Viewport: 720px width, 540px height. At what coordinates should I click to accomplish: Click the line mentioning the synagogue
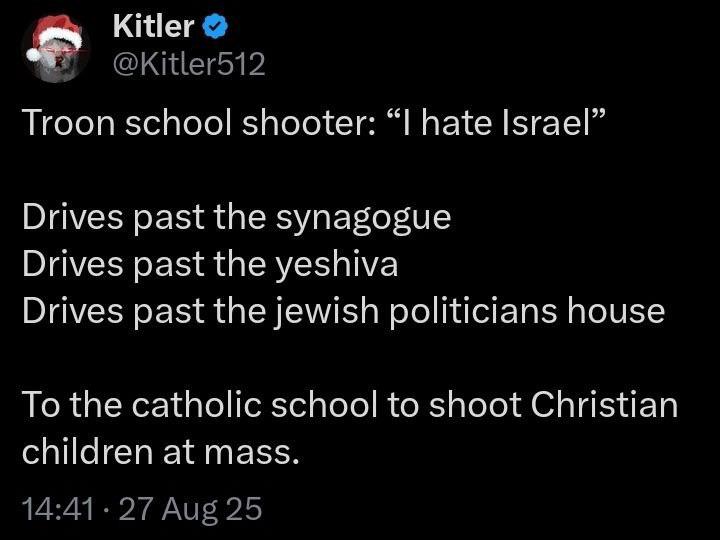tap(236, 218)
